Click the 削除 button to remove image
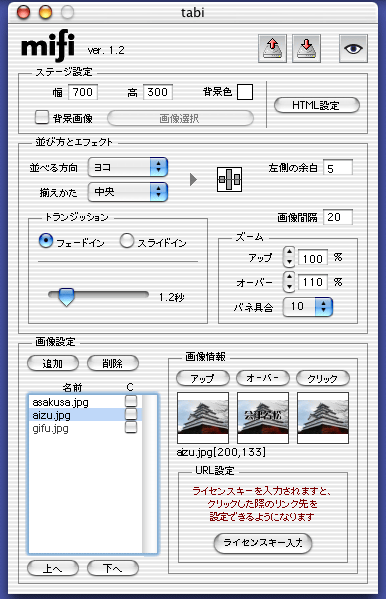Screen dimensions: 386x599 point(113,363)
